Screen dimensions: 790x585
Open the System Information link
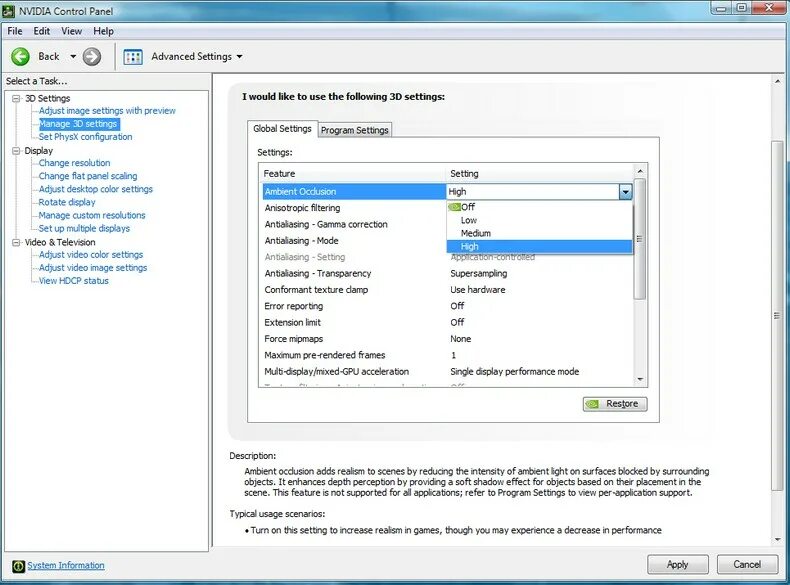(x=66, y=565)
